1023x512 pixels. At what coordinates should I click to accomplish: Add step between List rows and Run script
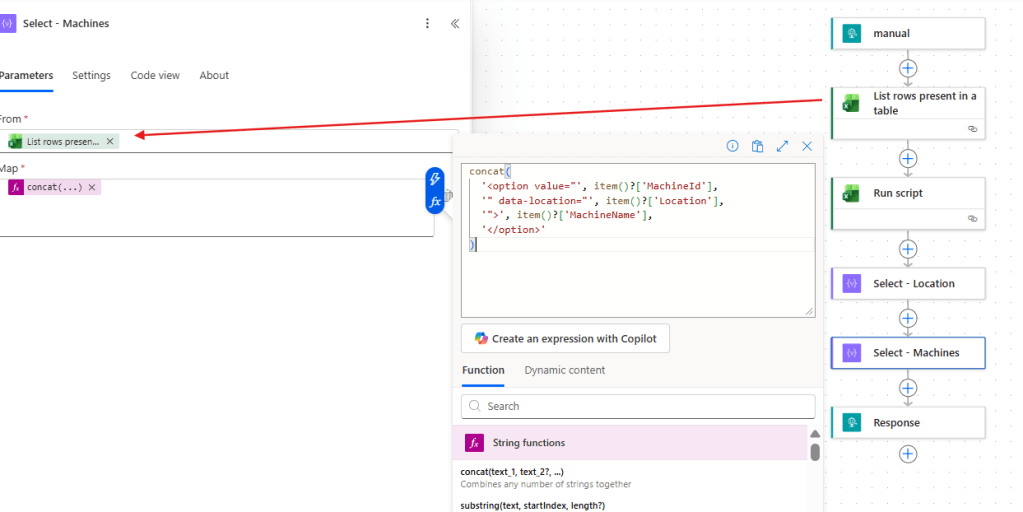point(908,158)
